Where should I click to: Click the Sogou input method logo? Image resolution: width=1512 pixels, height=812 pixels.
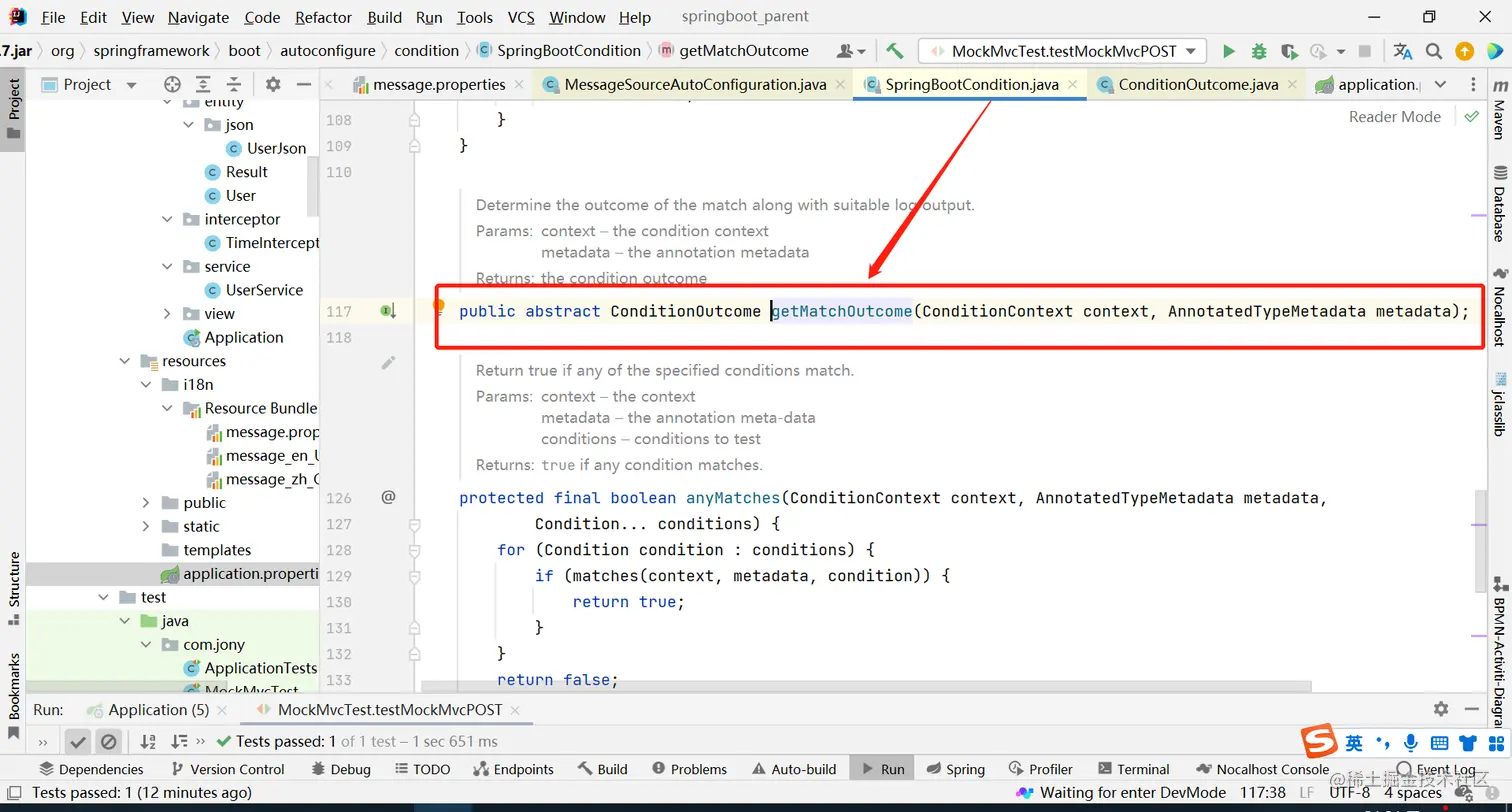(x=1319, y=742)
